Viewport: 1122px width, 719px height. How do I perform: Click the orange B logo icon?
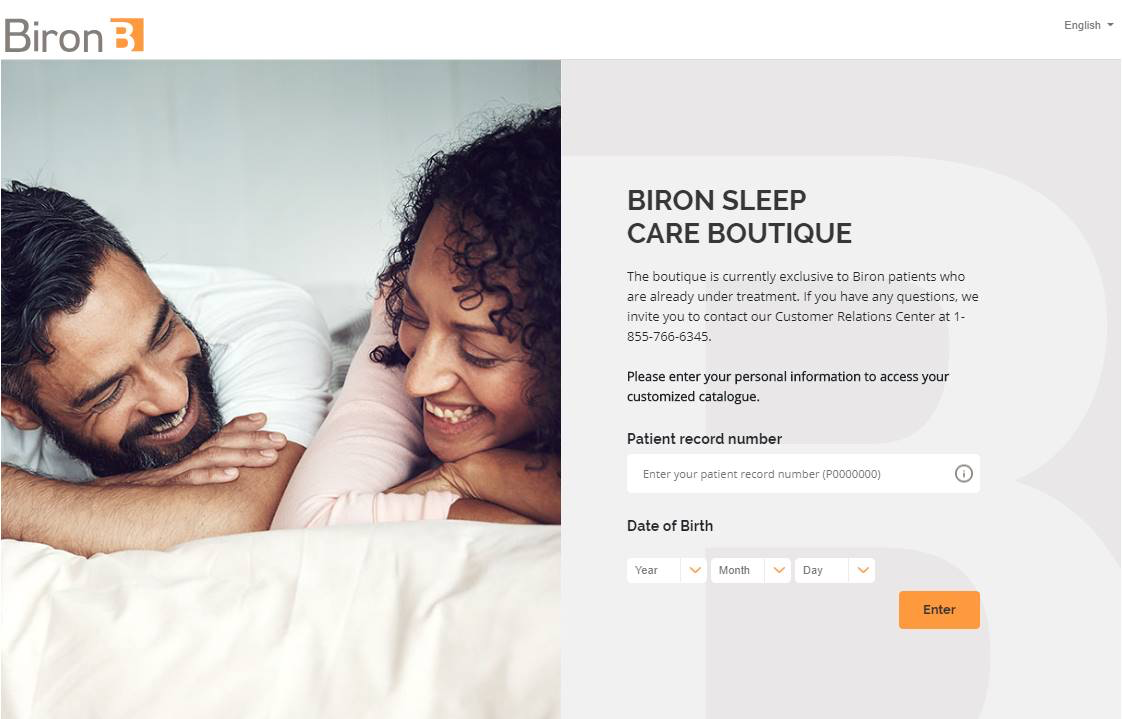point(127,34)
